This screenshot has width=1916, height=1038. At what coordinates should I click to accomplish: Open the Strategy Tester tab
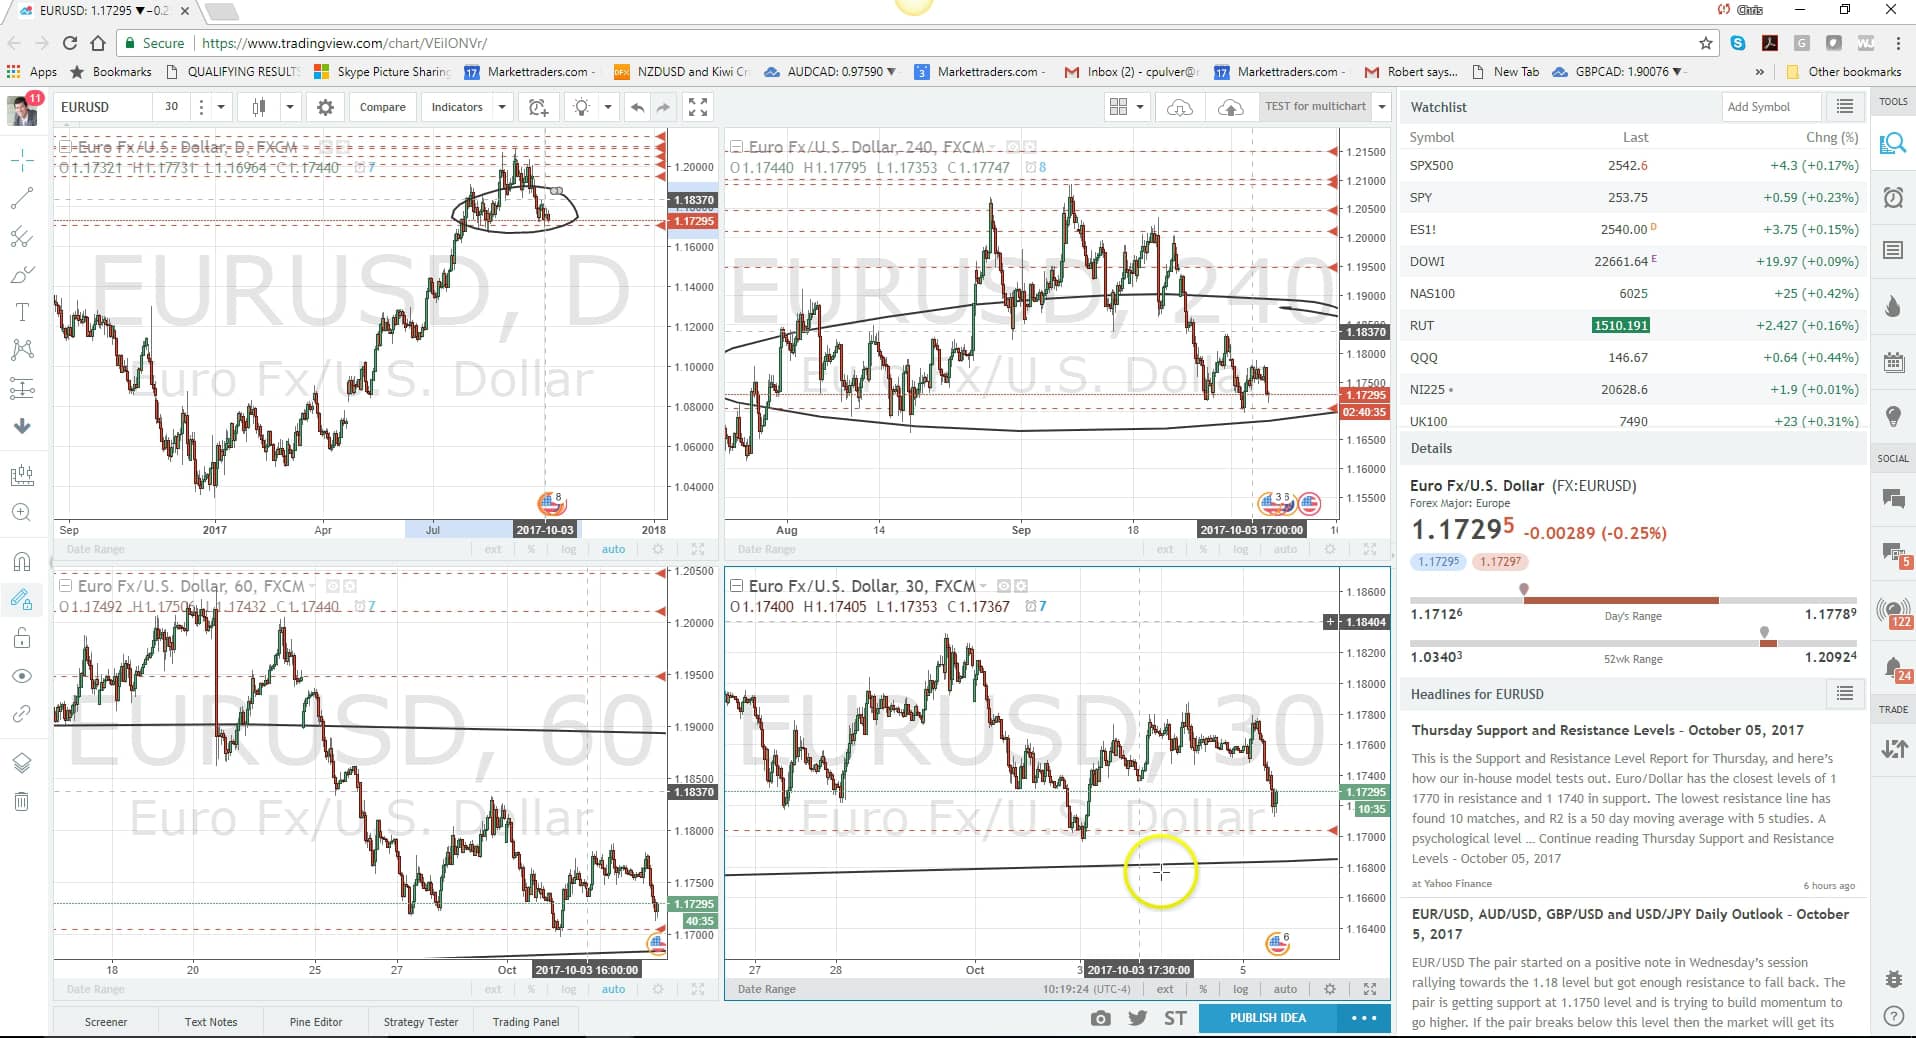pyautogui.click(x=419, y=1021)
